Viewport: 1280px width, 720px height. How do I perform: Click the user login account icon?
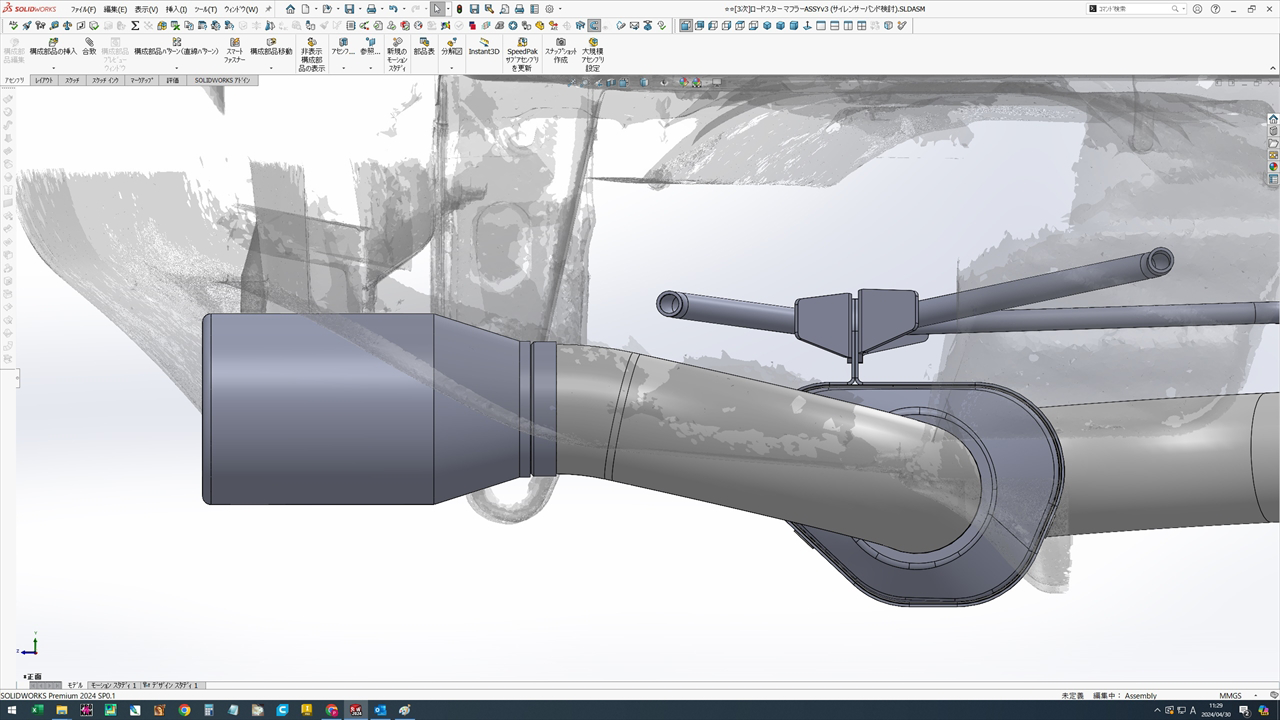[1198, 9]
